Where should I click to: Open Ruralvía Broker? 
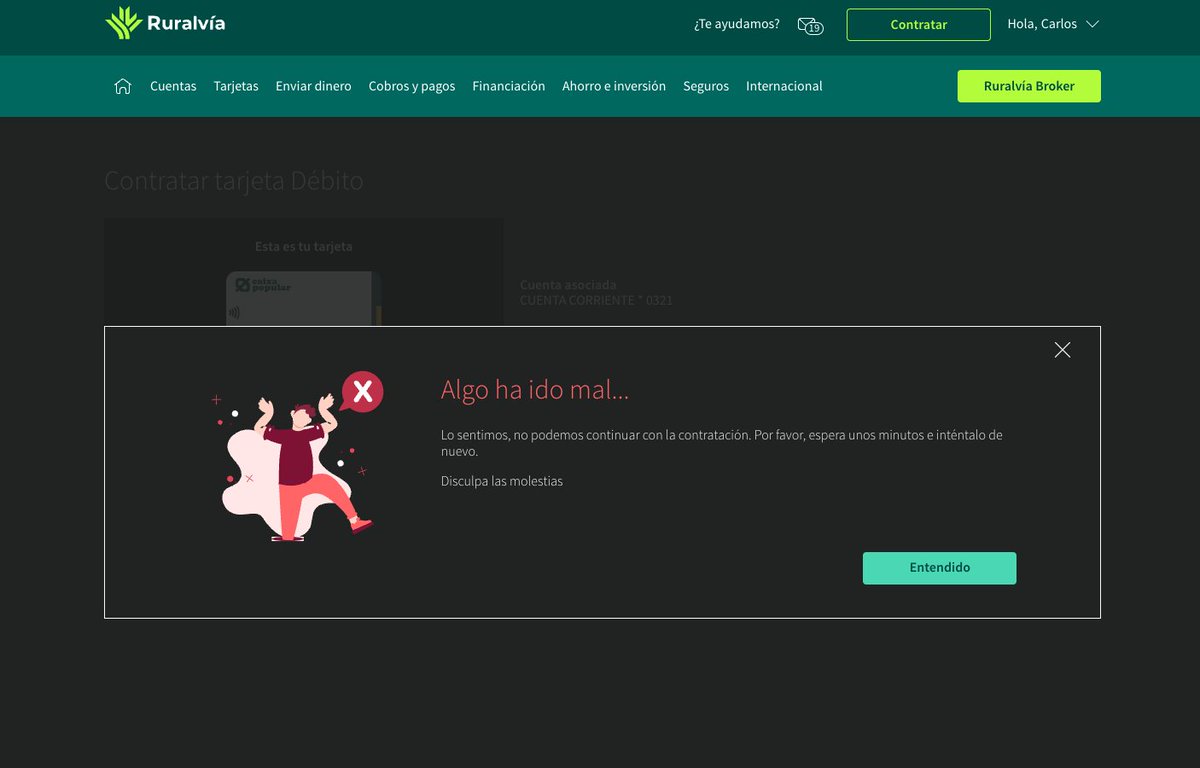(1028, 86)
